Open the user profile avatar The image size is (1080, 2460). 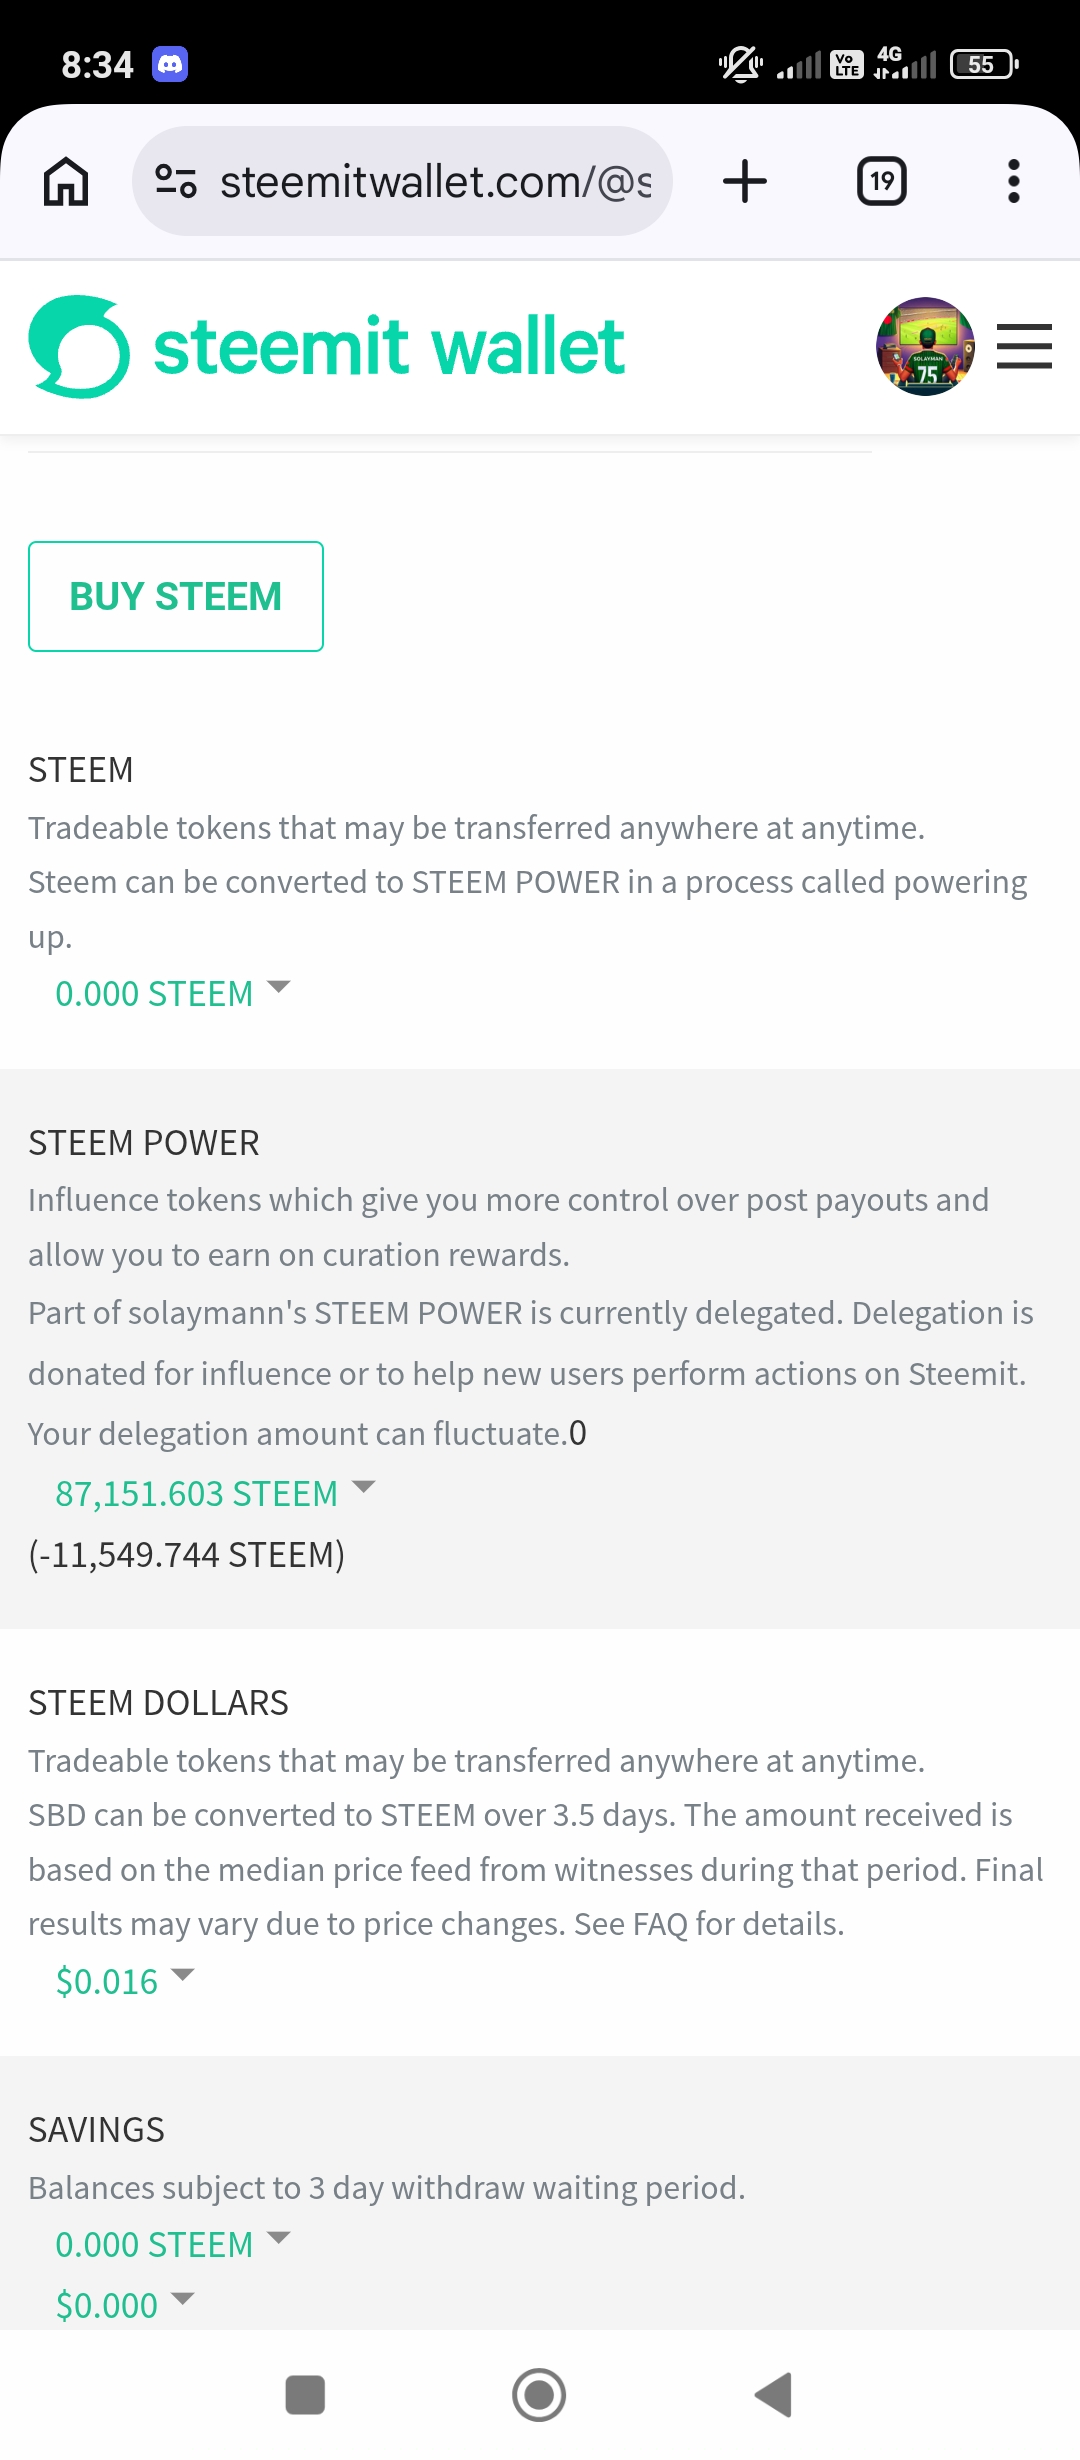[925, 347]
